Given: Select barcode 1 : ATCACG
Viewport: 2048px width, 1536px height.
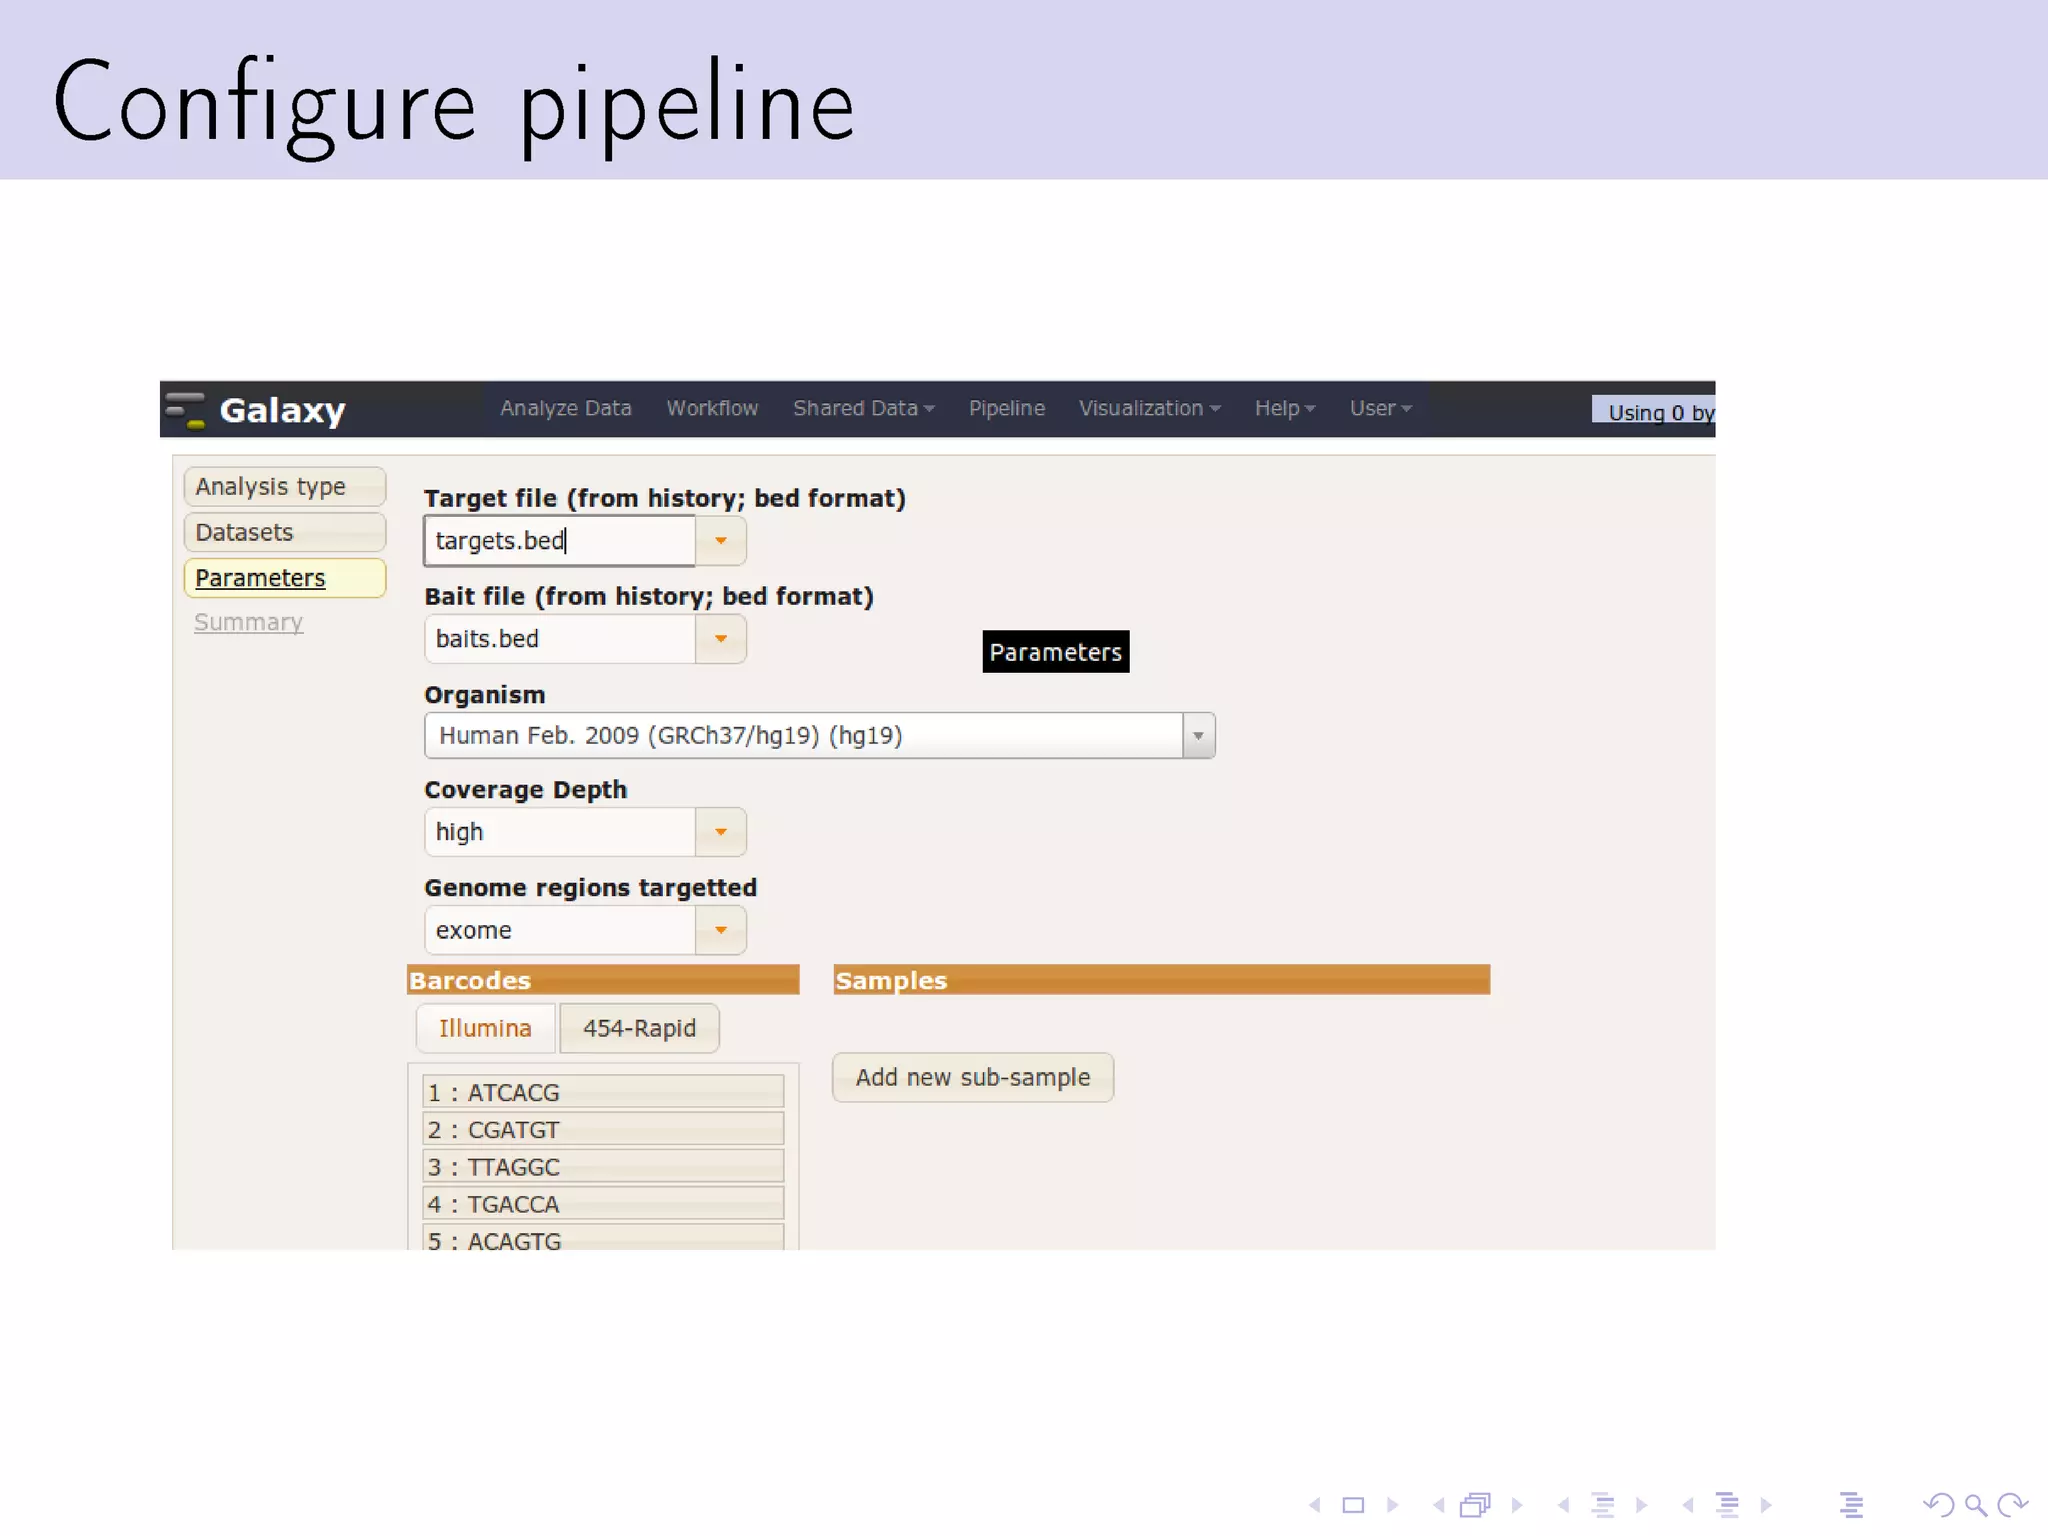Looking at the screenshot, I should (603, 1092).
